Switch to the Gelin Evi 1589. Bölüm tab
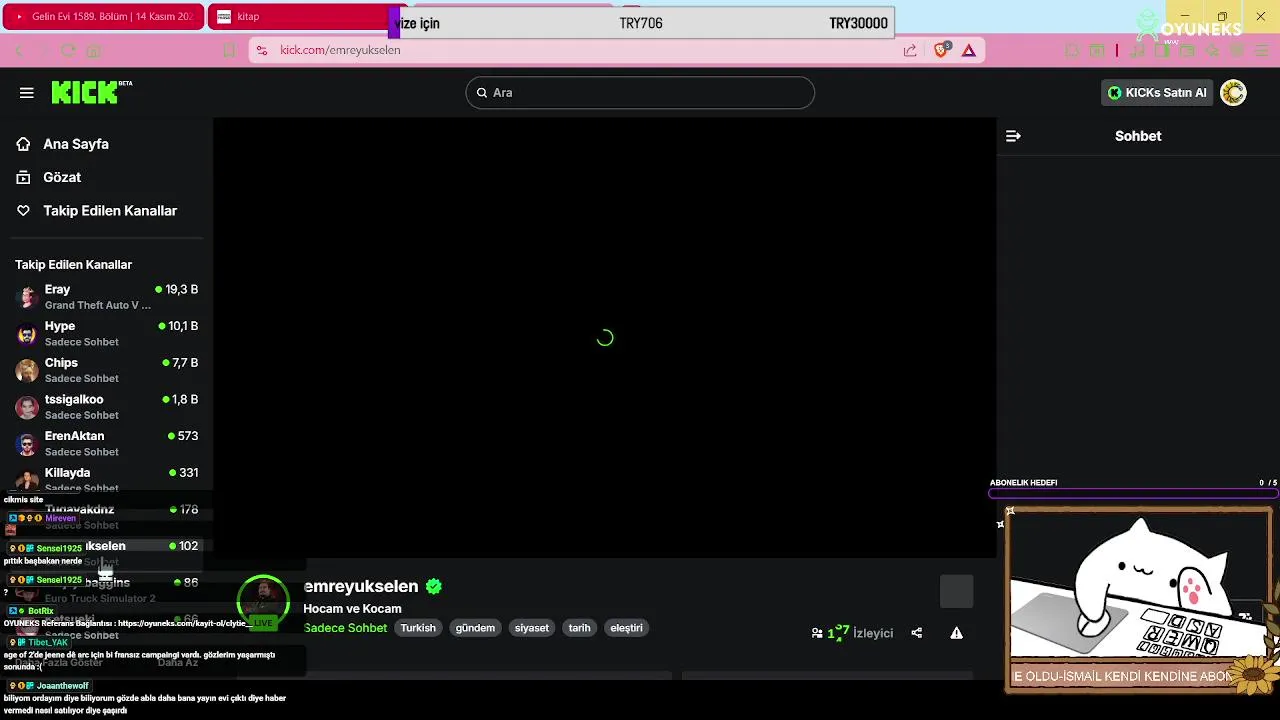Screen dimensions: 1280x720 click(104, 17)
